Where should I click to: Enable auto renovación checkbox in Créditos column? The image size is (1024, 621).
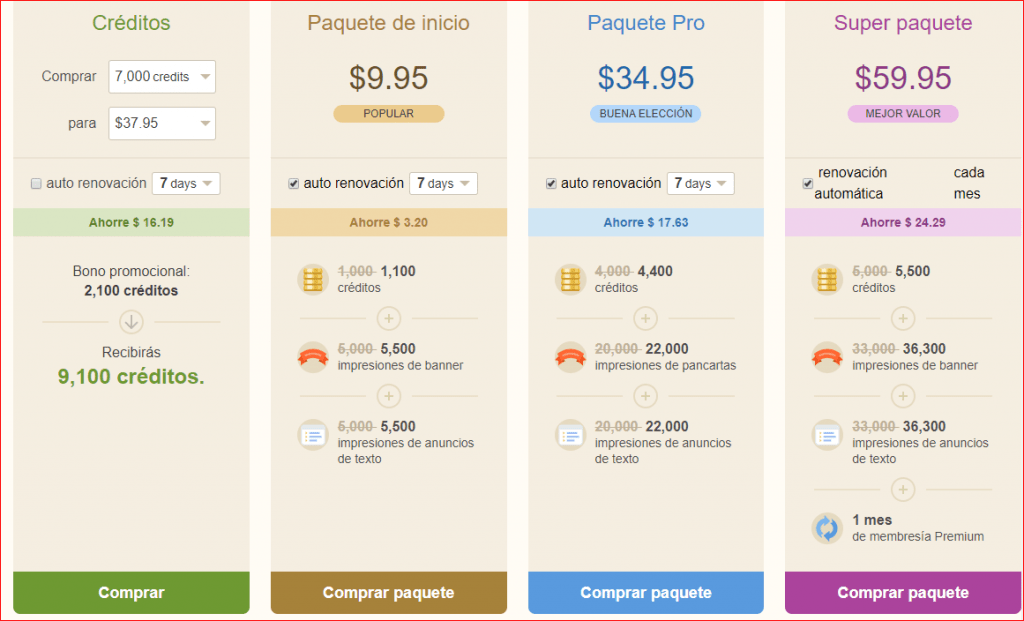pyautogui.click(x=36, y=184)
